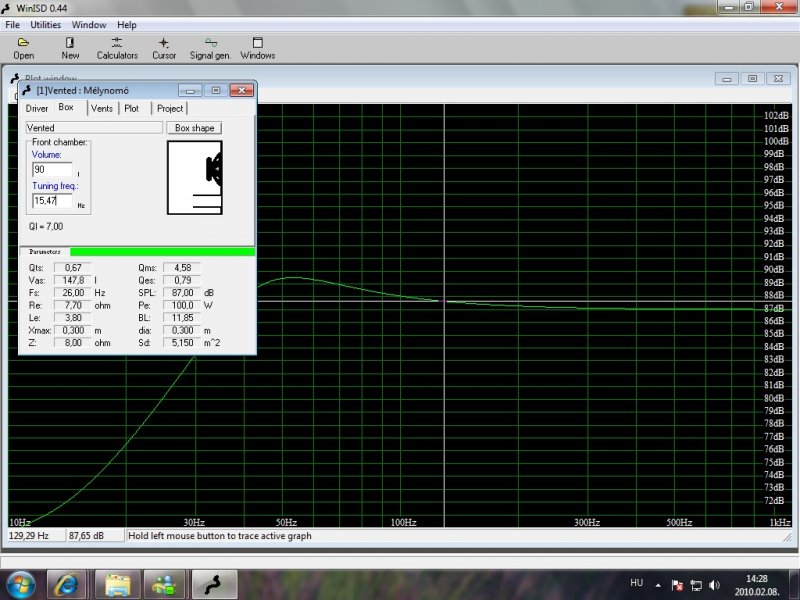Click the green Parameters bar
The image size is (800, 600).
162,252
